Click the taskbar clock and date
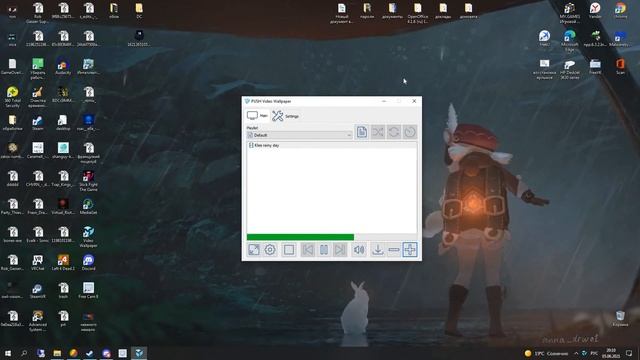 click(x=611, y=353)
